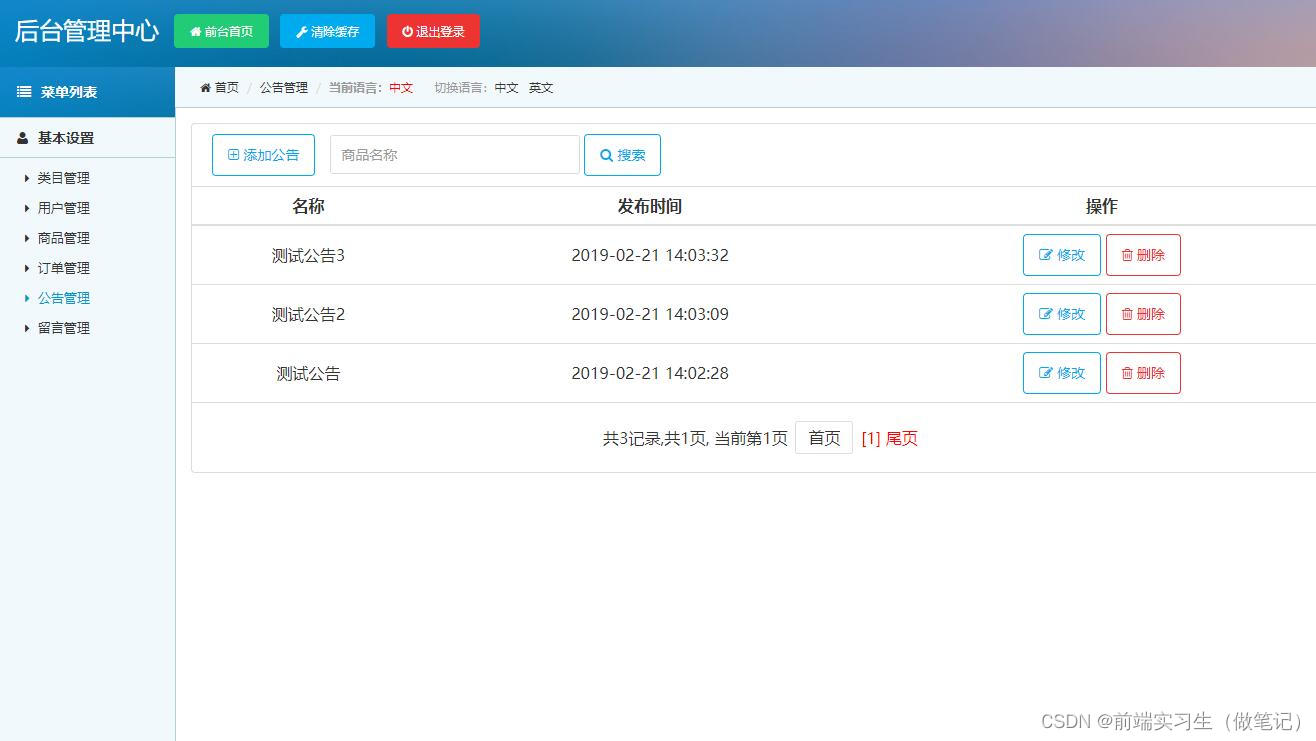Image resolution: width=1316 pixels, height=741 pixels.
Task: Click 删除 for 测试公告3
Action: point(1143,255)
